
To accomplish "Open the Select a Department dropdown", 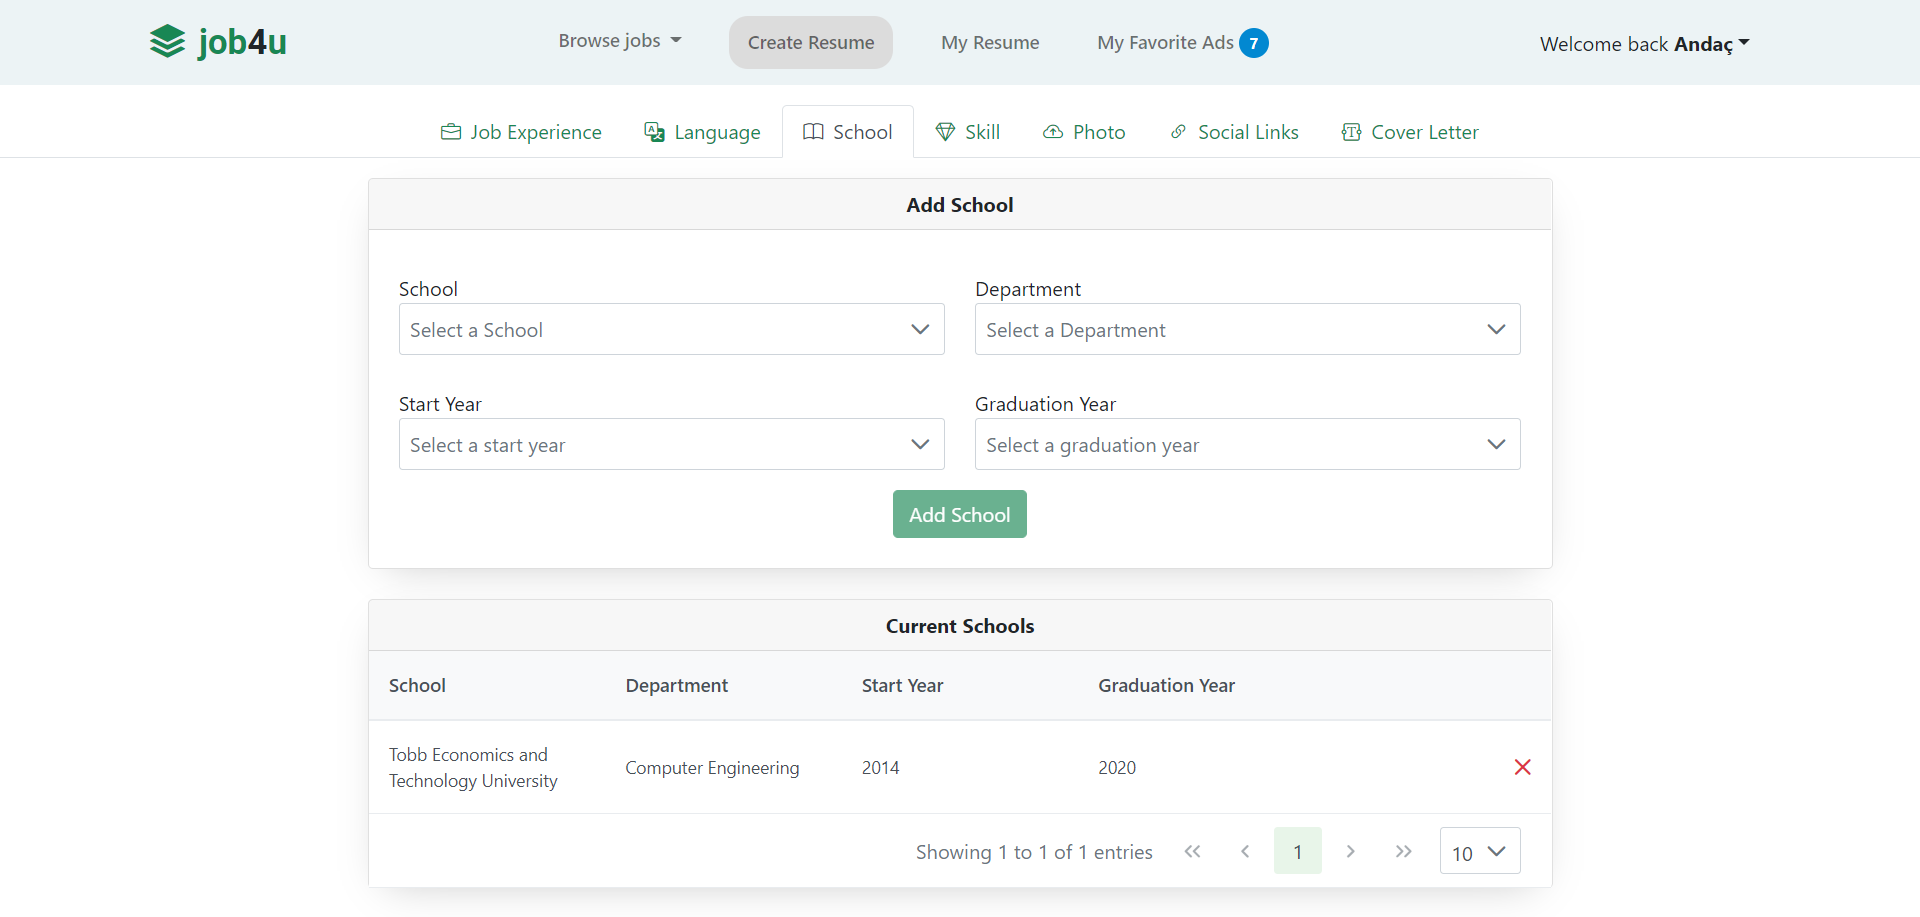I will pyautogui.click(x=1248, y=329).
